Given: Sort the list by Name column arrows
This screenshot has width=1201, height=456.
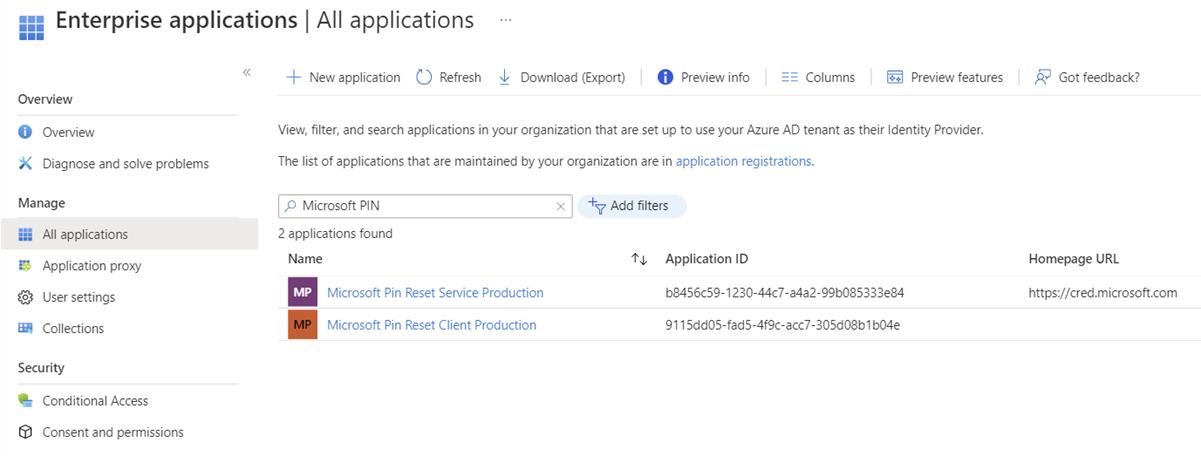Looking at the screenshot, I should 639,259.
